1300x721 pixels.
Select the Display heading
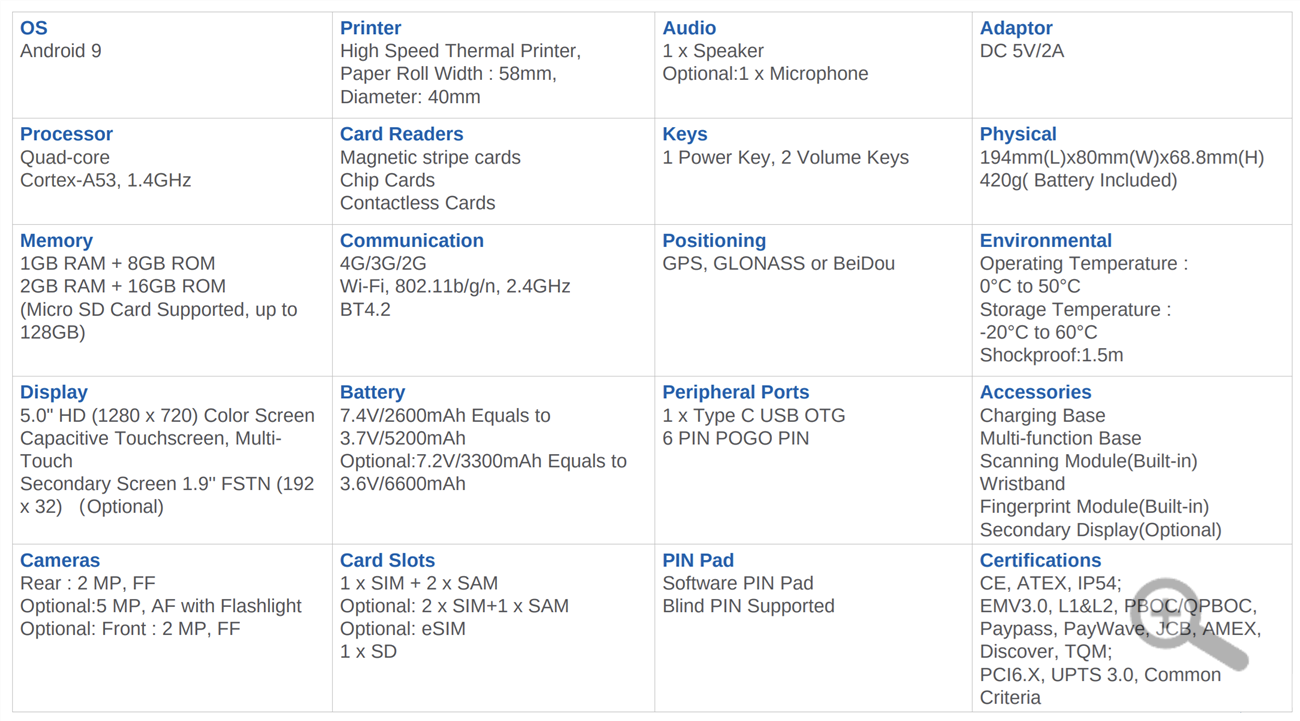point(54,392)
